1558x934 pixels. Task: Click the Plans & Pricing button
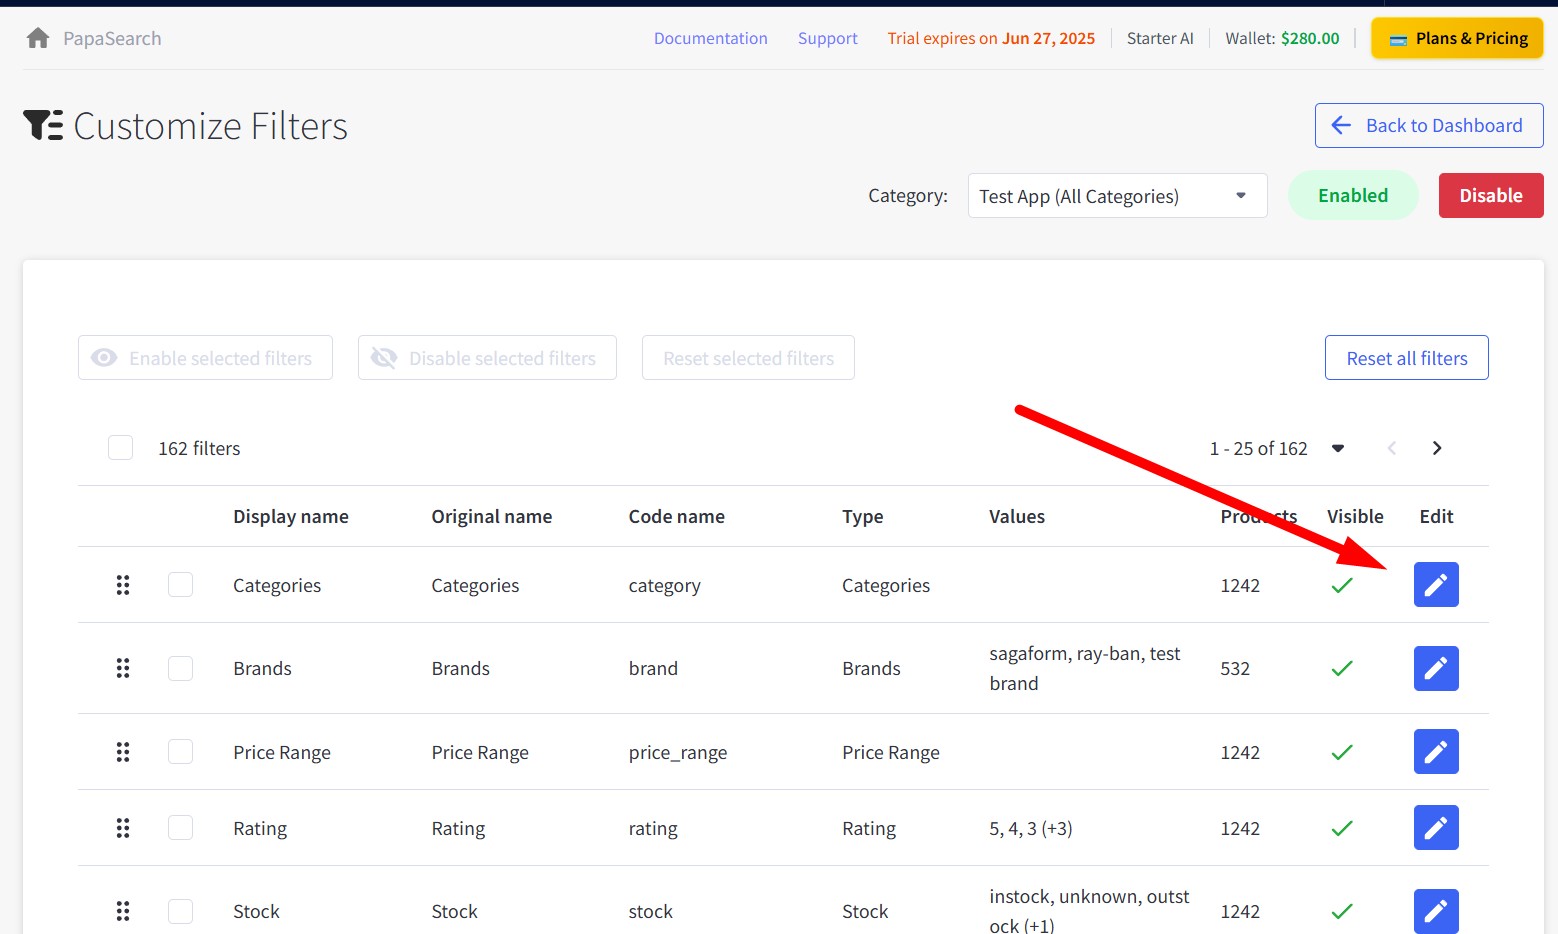click(1457, 38)
